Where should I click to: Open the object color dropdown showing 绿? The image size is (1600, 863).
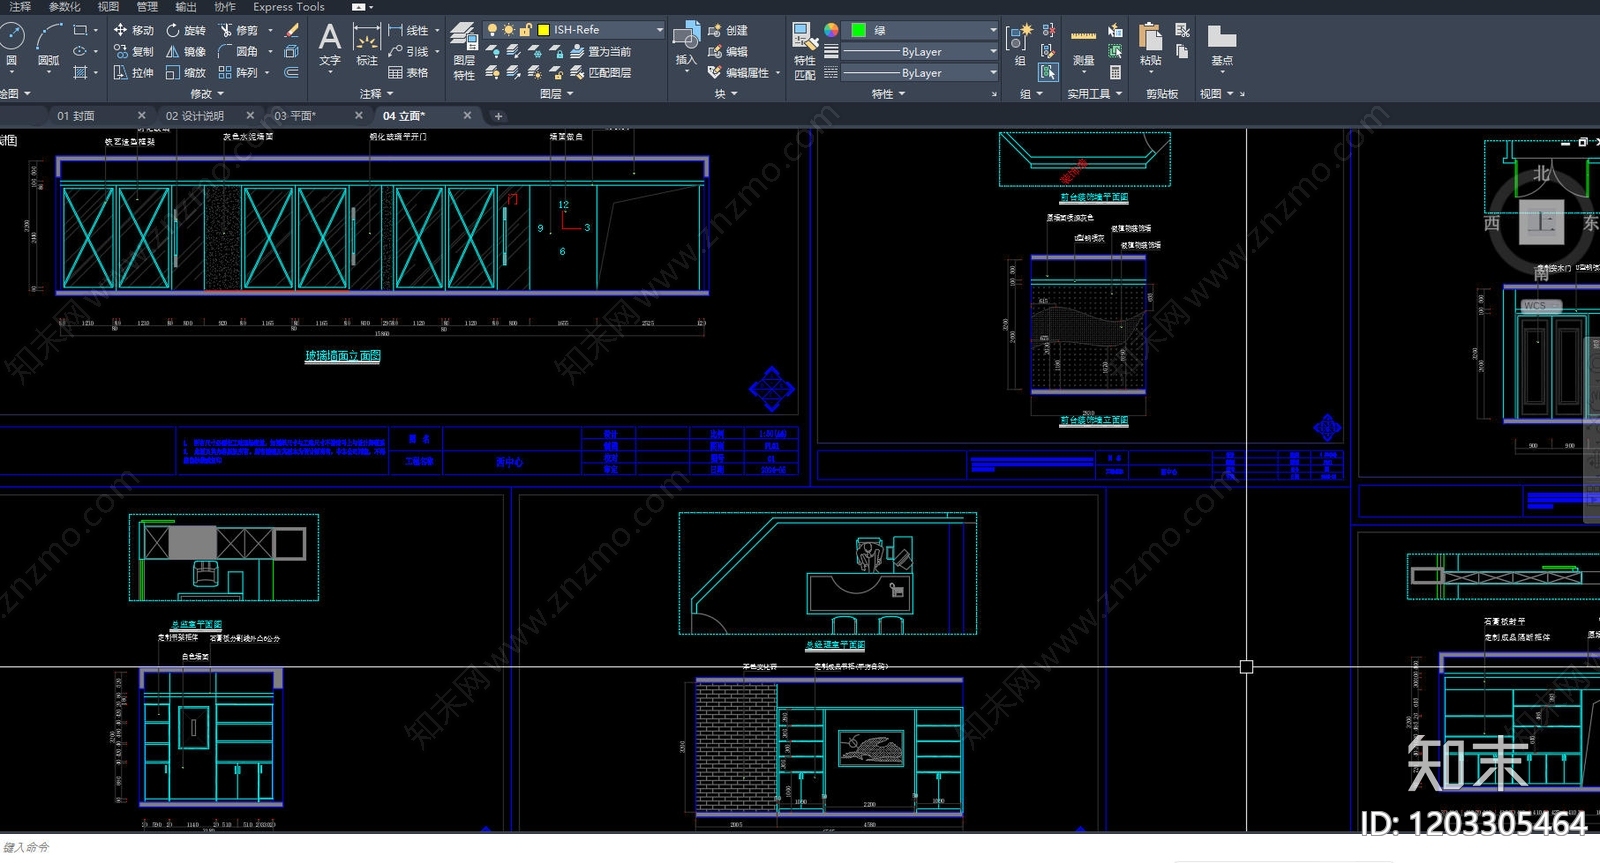[x=921, y=30]
